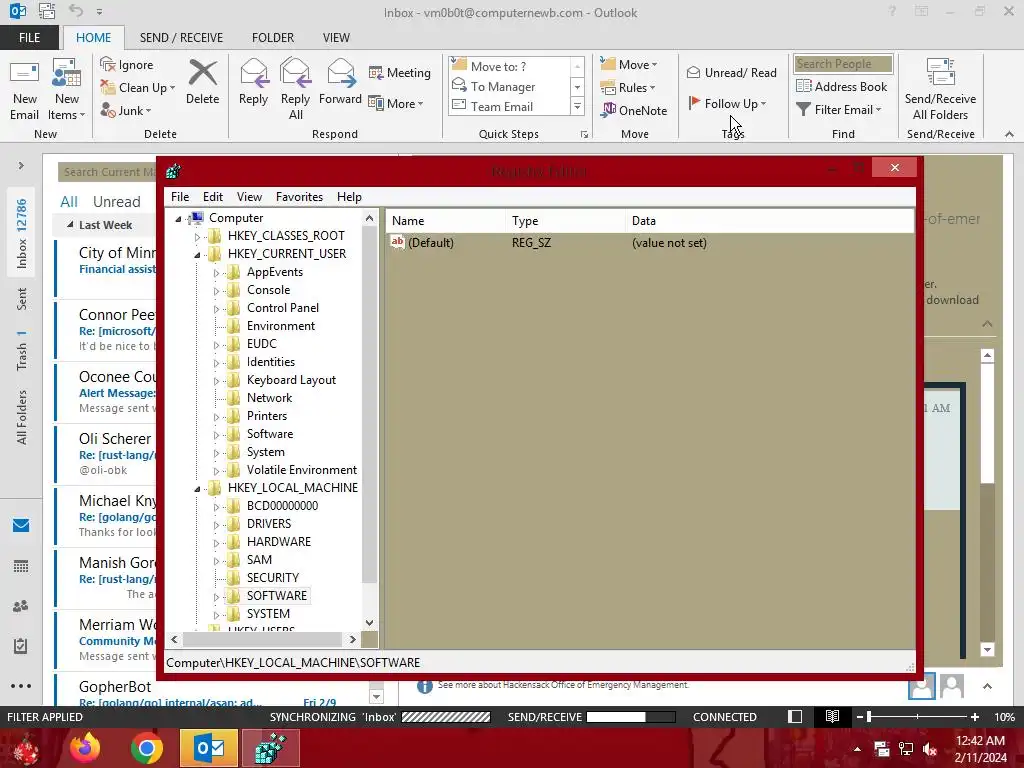Click the Forward icon in Outlook
Viewport: 1024px width, 768px height.
click(x=340, y=82)
